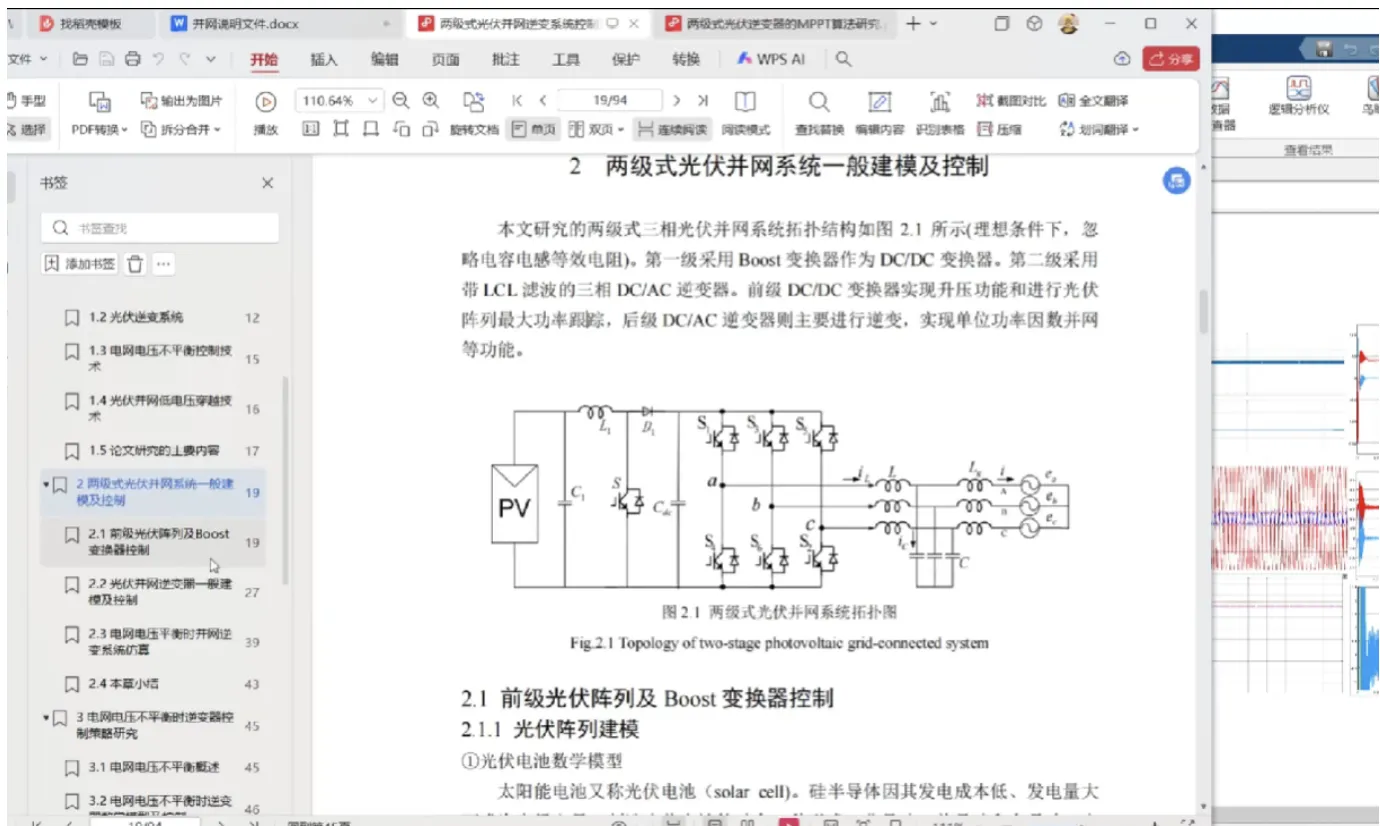Screen dimensions: 1380x826
Task: Expand quick access toolbar chevron
Action: point(211,59)
